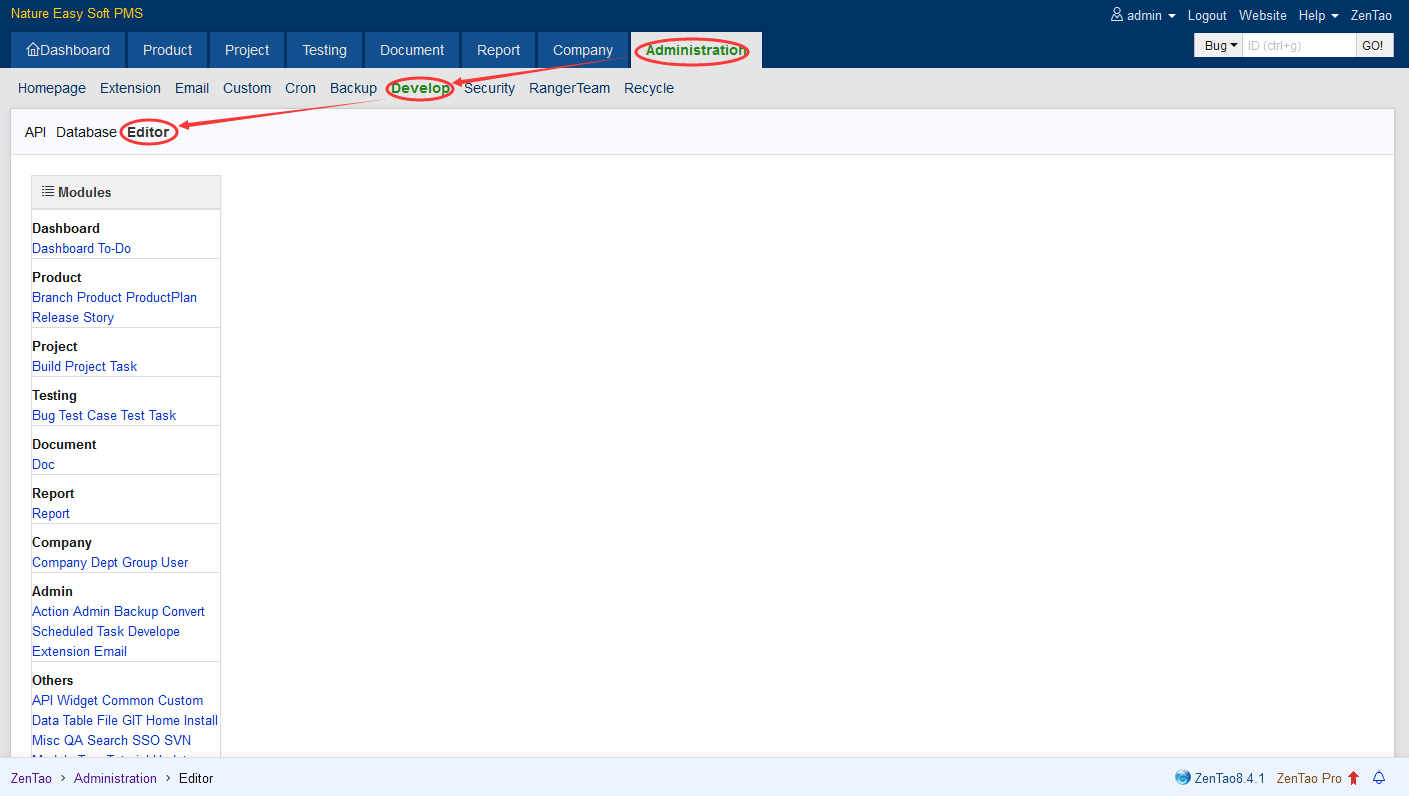Image resolution: width=1409 pixels, height=796 pixels.
Task: Open the Bug search type dropdown
Action: tap(1219, 45)
